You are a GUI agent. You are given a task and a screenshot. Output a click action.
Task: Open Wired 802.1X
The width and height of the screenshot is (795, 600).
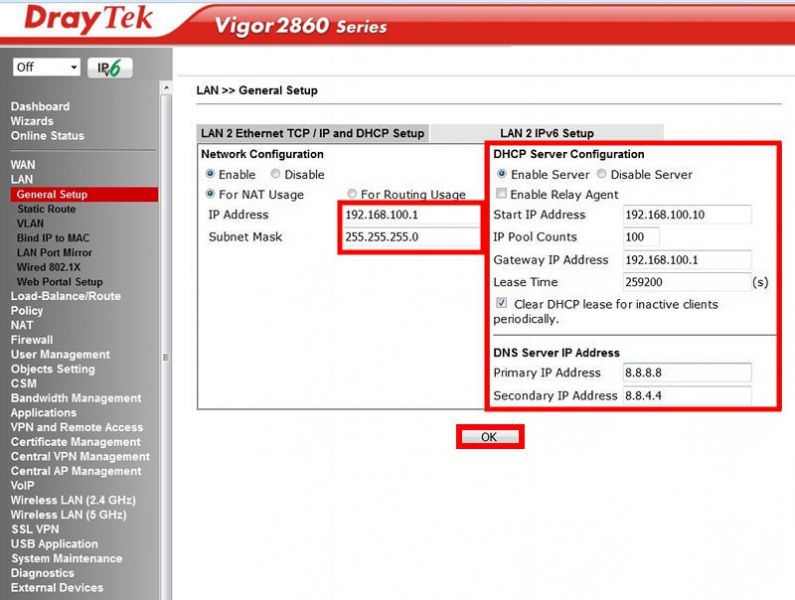[x=49, y=267]
